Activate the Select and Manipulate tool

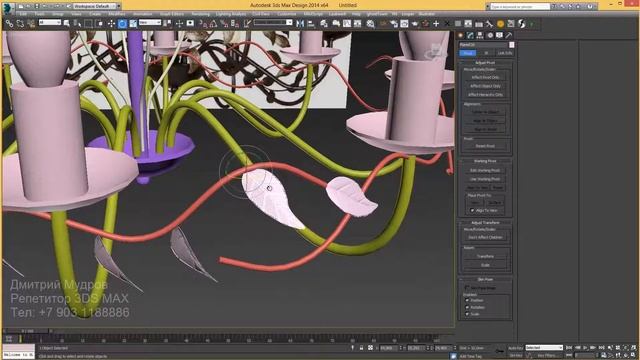pos(179,24)
